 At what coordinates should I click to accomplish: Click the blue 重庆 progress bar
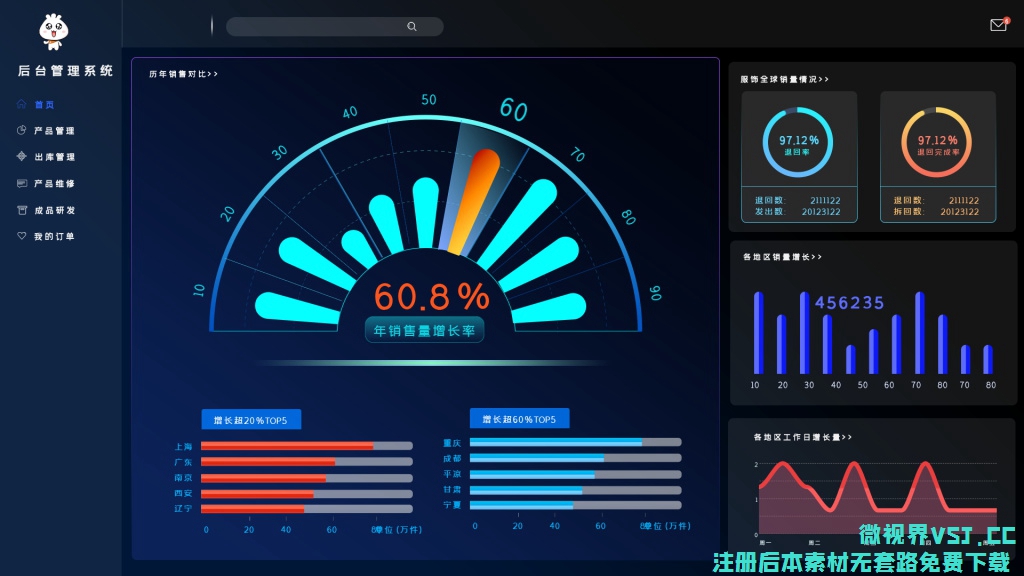coord(556,442)
